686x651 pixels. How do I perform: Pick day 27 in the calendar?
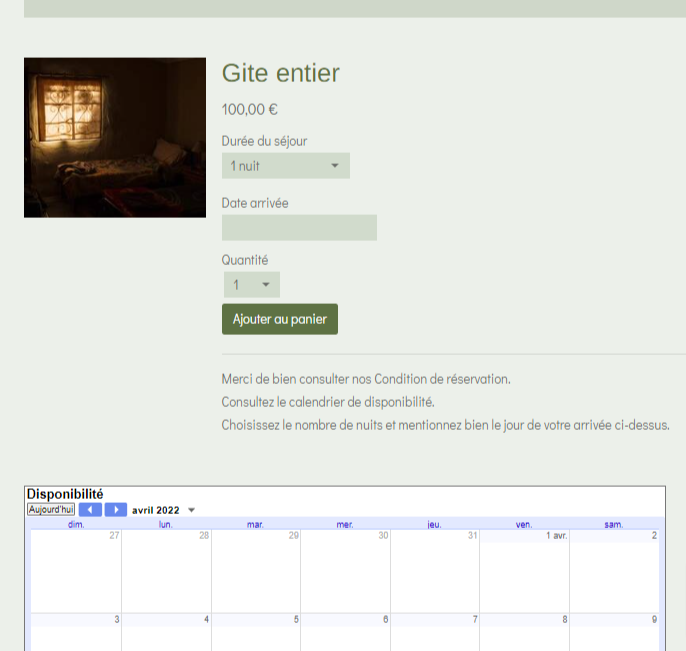click(76, 570)
